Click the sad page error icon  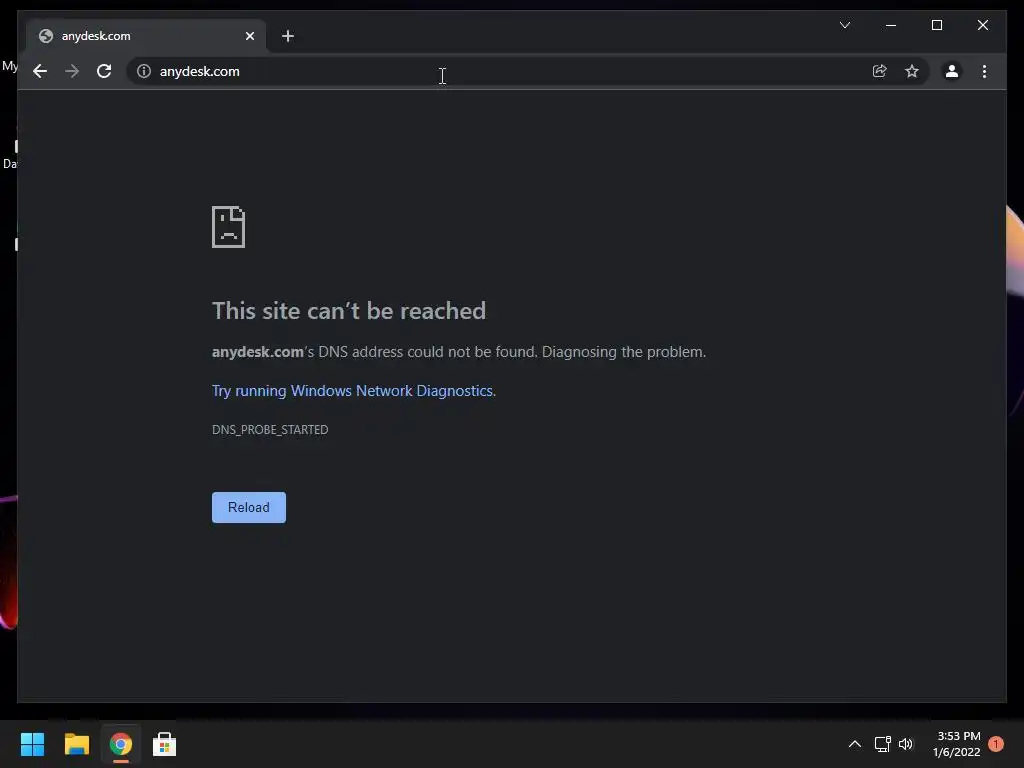coord(229,227)
